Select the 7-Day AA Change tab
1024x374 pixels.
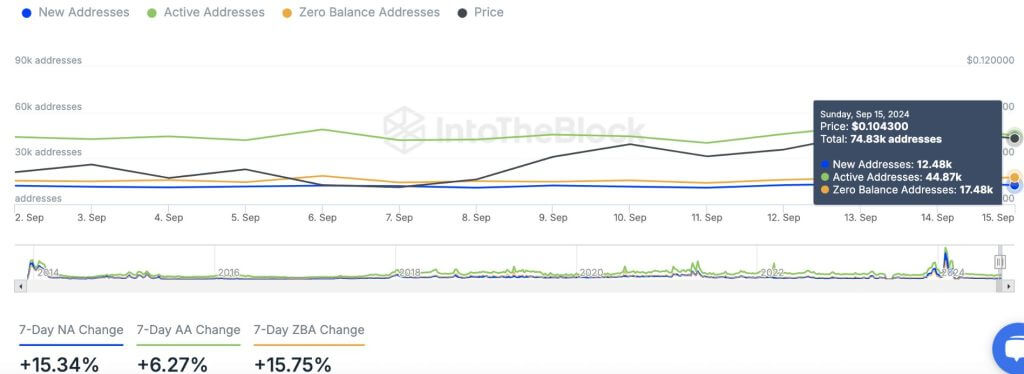(x=188, y=330)
